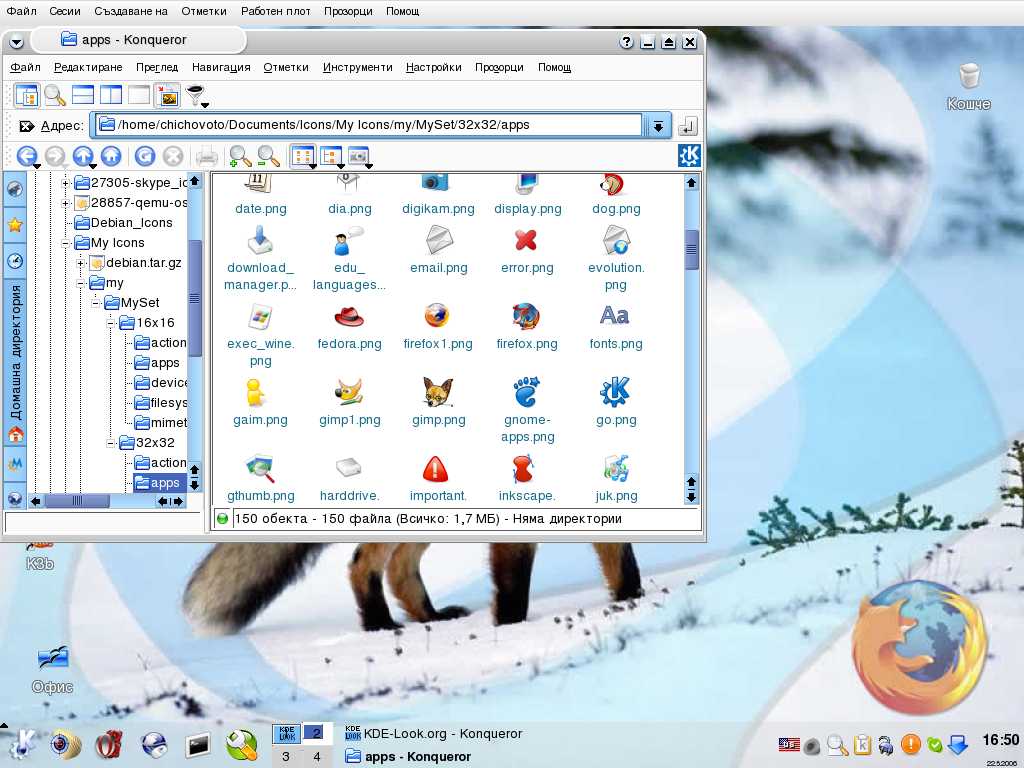1024x768 pixels.
Task: Select the fonts.png file
Action: click(x=615, y=327)
